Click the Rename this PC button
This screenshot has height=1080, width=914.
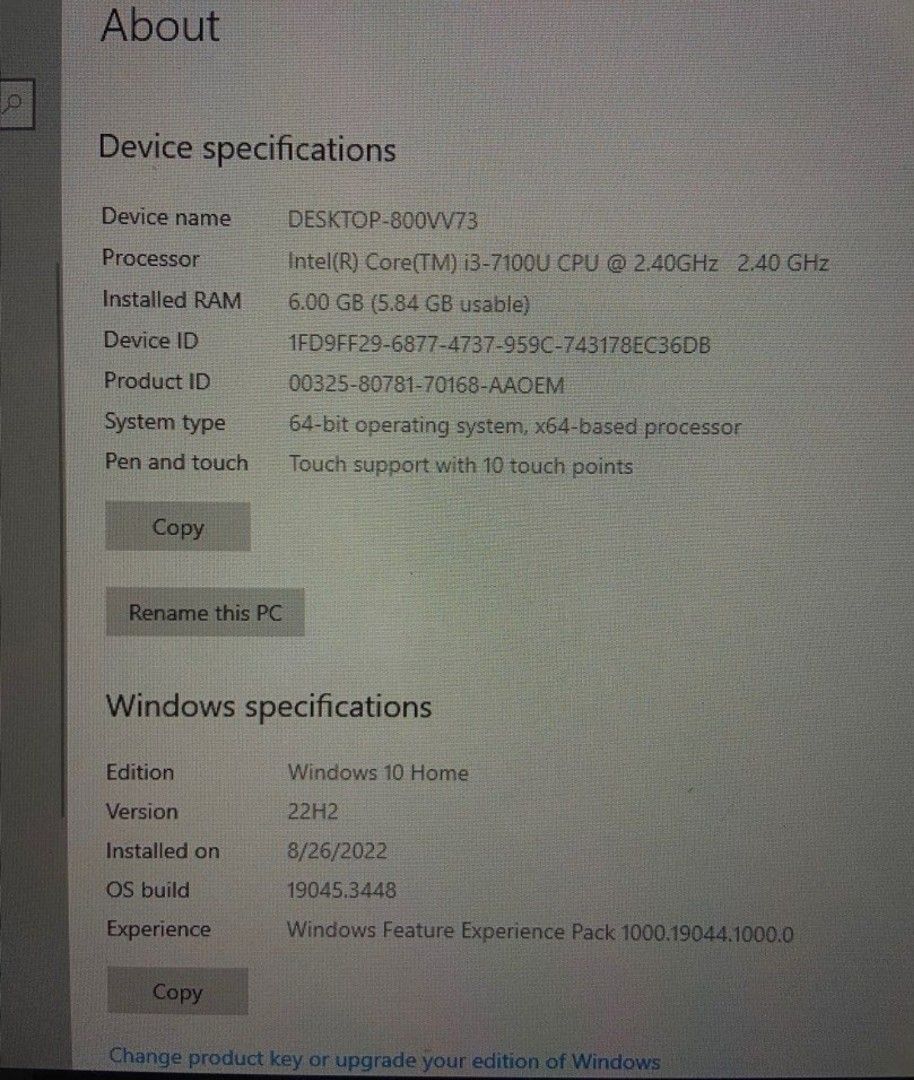[205, 612]
